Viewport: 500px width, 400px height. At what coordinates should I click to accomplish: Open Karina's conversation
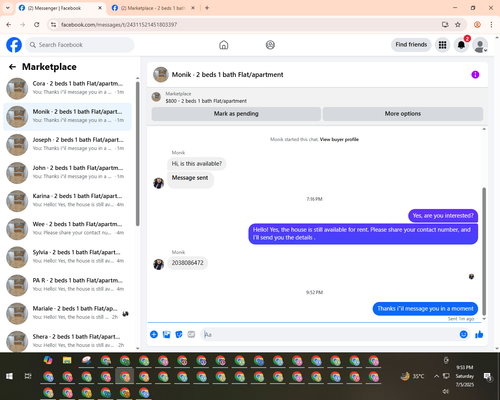click(x=67, y=201)
